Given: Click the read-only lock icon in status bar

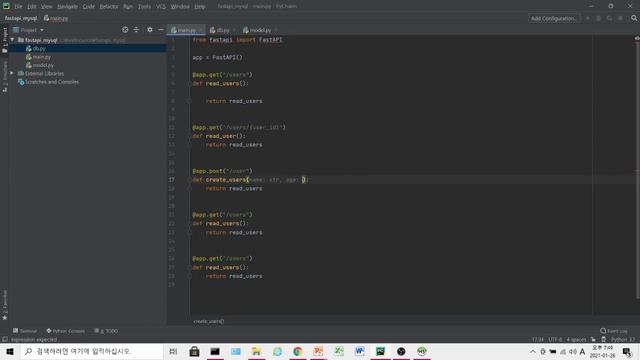Looking at the screenshot, I should pyautogui.click(x=593, y=340).
